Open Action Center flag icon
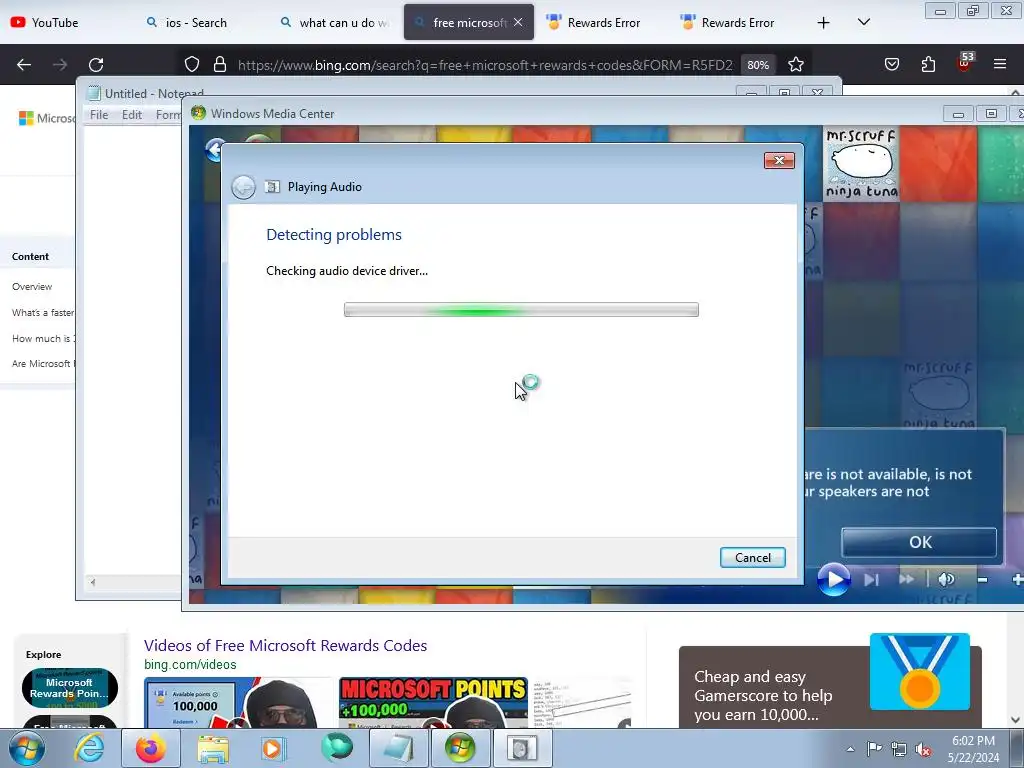Viewport: 1024px width, 768px height. (874, 748)
